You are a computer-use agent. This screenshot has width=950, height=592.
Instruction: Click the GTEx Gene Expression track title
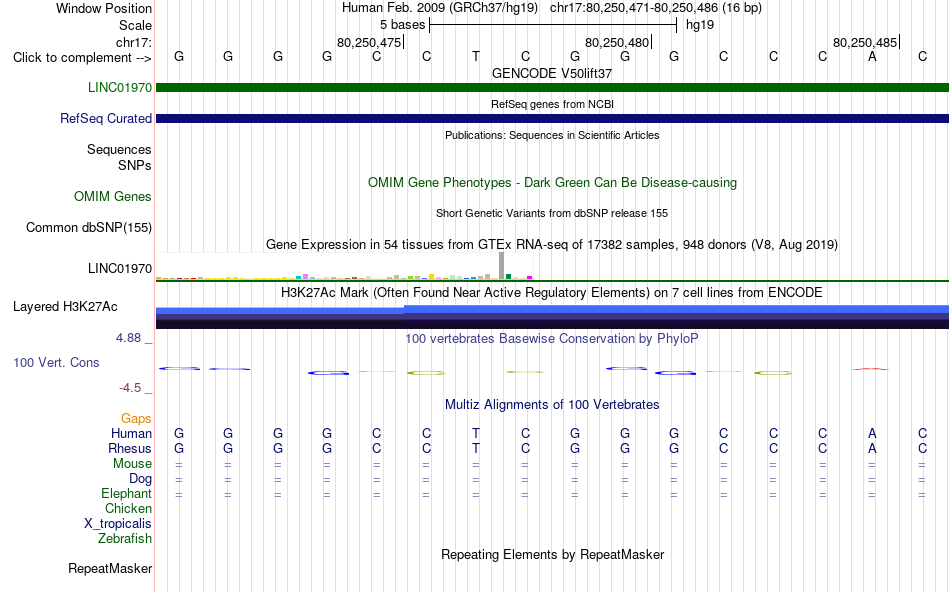[x=552, y=244]
